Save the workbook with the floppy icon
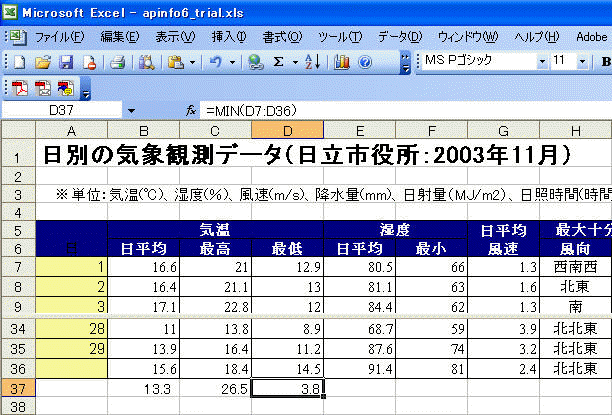Viewport: 612px width, 415px height. coord(65,62)
